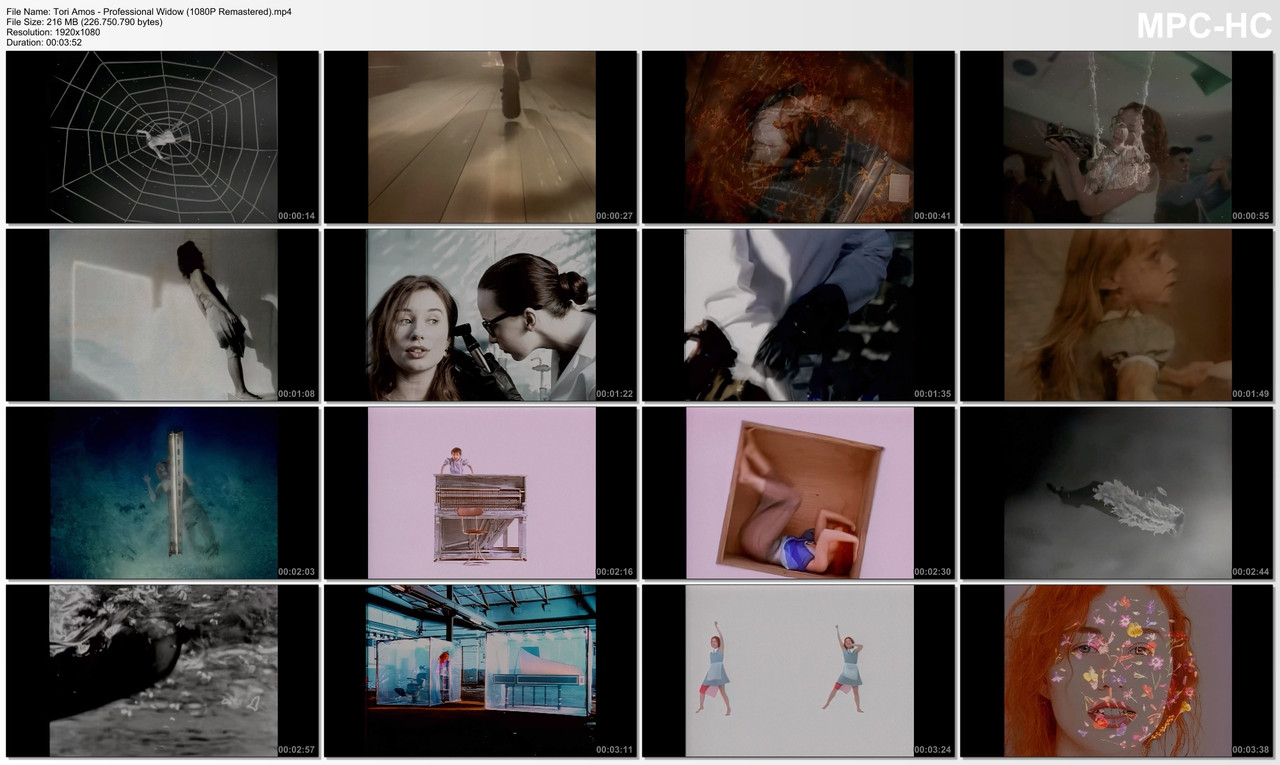Click the black-and-white water thumbnail 00:02:57
Screen dimensions: 1280x765
pyautogui.click(x=162, y=671)
